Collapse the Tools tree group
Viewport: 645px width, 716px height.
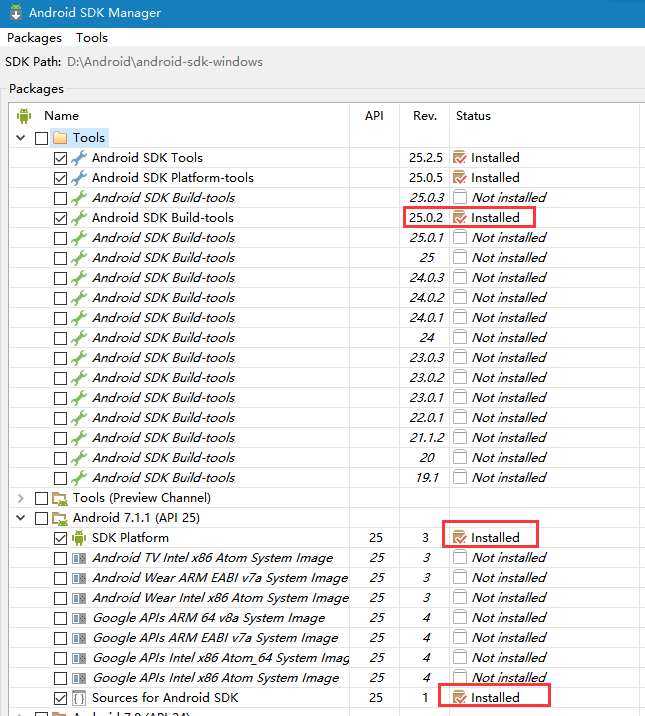tap(22, 137)
